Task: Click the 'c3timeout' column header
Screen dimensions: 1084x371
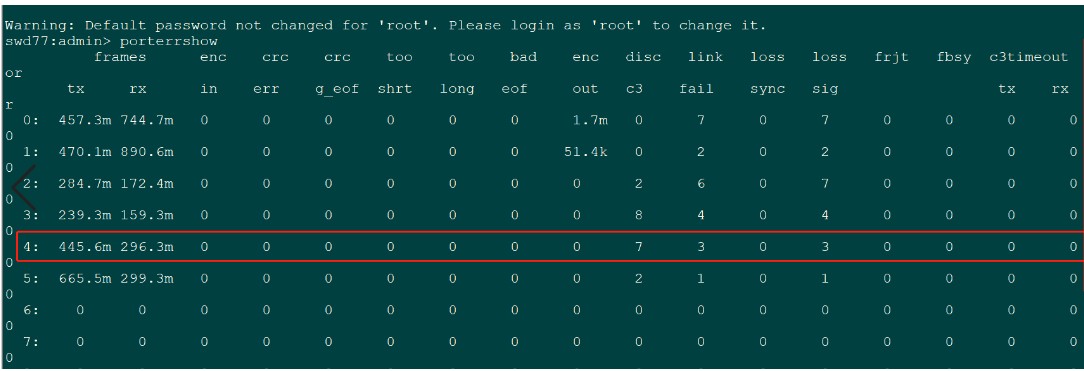Action: pos(1029,57)
